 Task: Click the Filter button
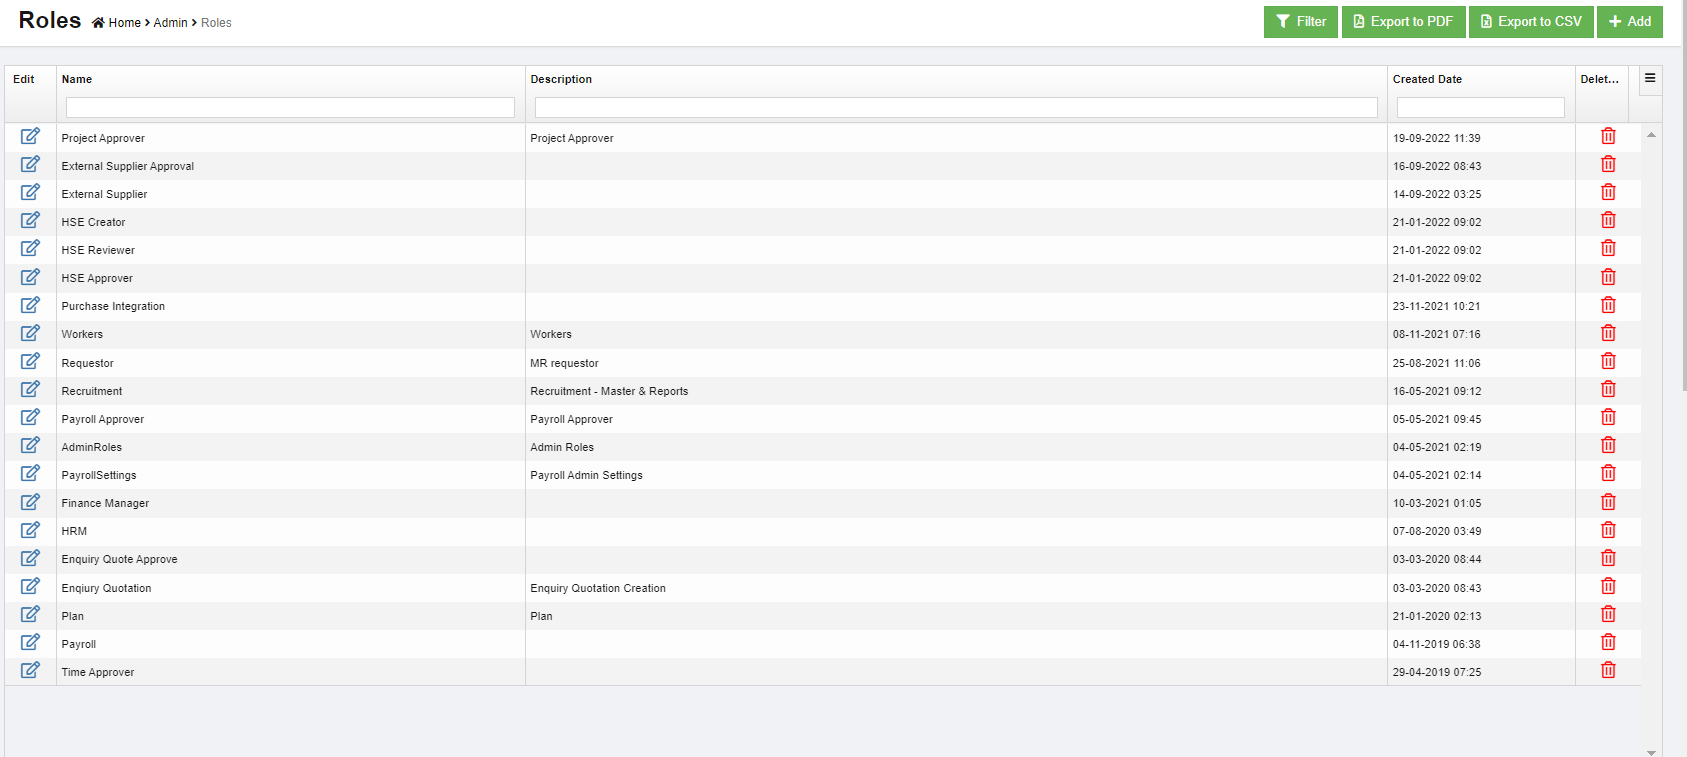tap(1300, 22)
